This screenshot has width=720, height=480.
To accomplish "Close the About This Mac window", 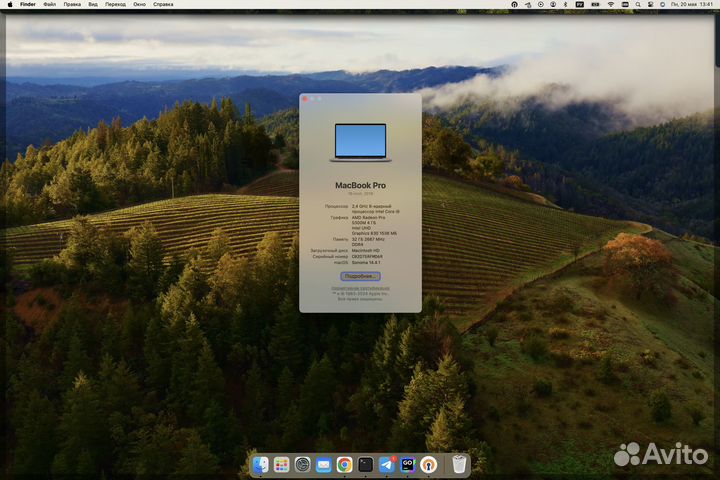I will tap(305, 99).
